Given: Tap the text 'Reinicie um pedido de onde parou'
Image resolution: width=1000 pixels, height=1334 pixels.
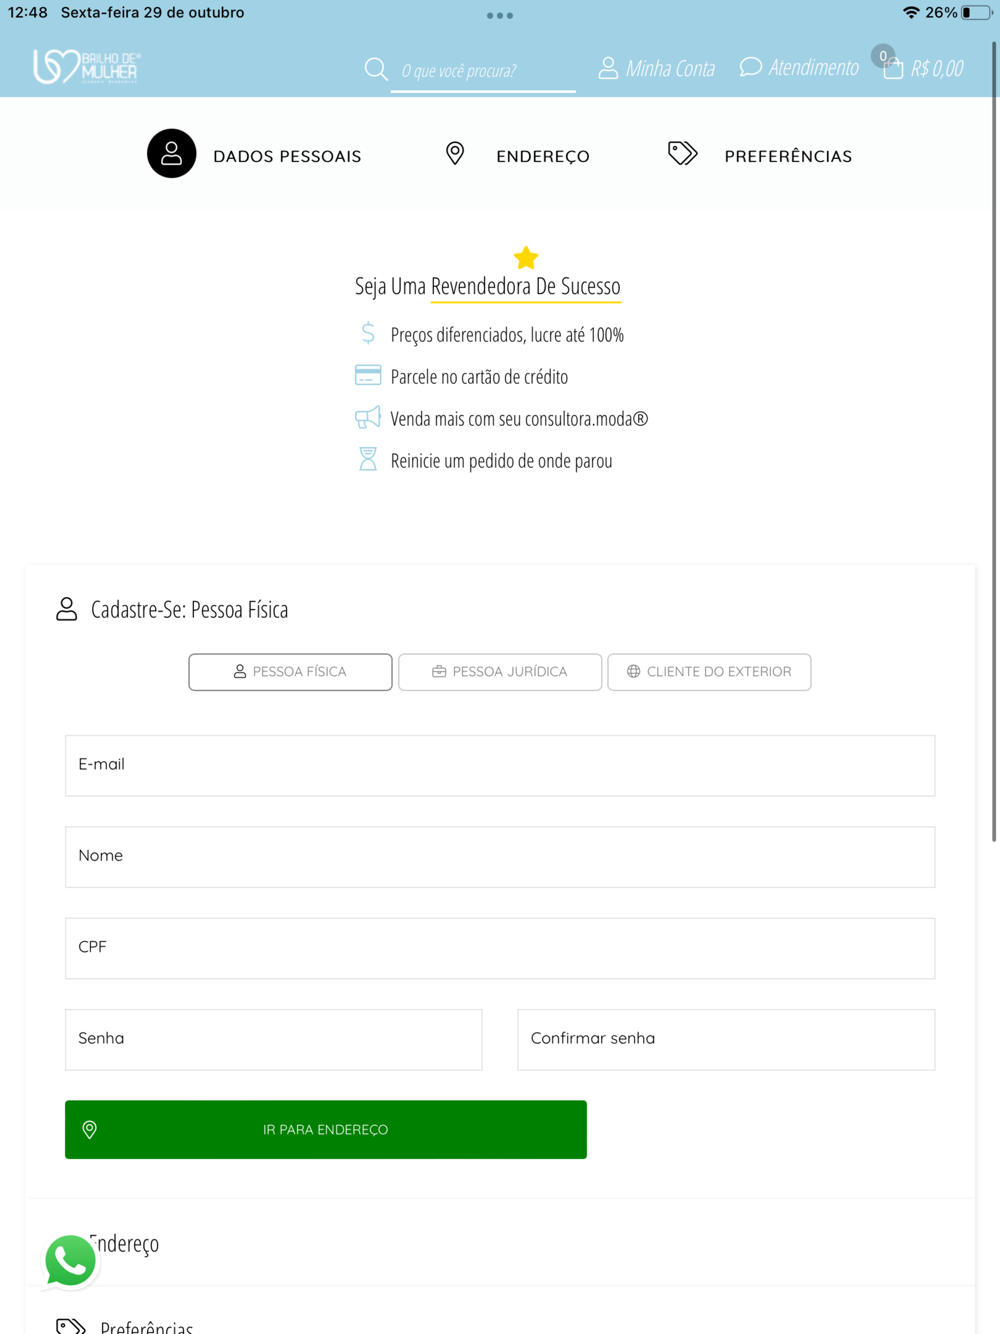Looking at the screenshot, I should (501, 461).
